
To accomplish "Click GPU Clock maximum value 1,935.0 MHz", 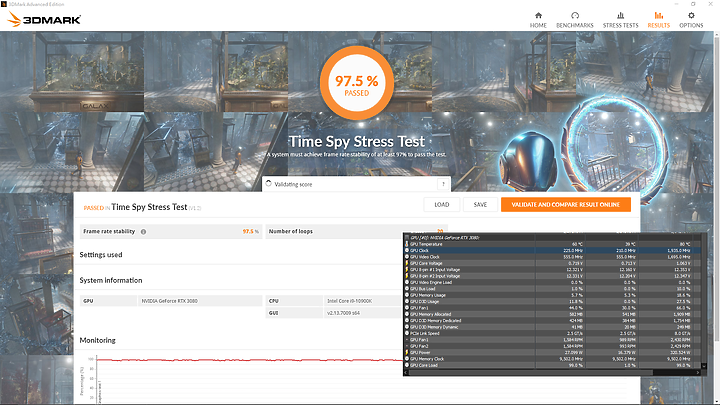I will [x=679, y=250].
